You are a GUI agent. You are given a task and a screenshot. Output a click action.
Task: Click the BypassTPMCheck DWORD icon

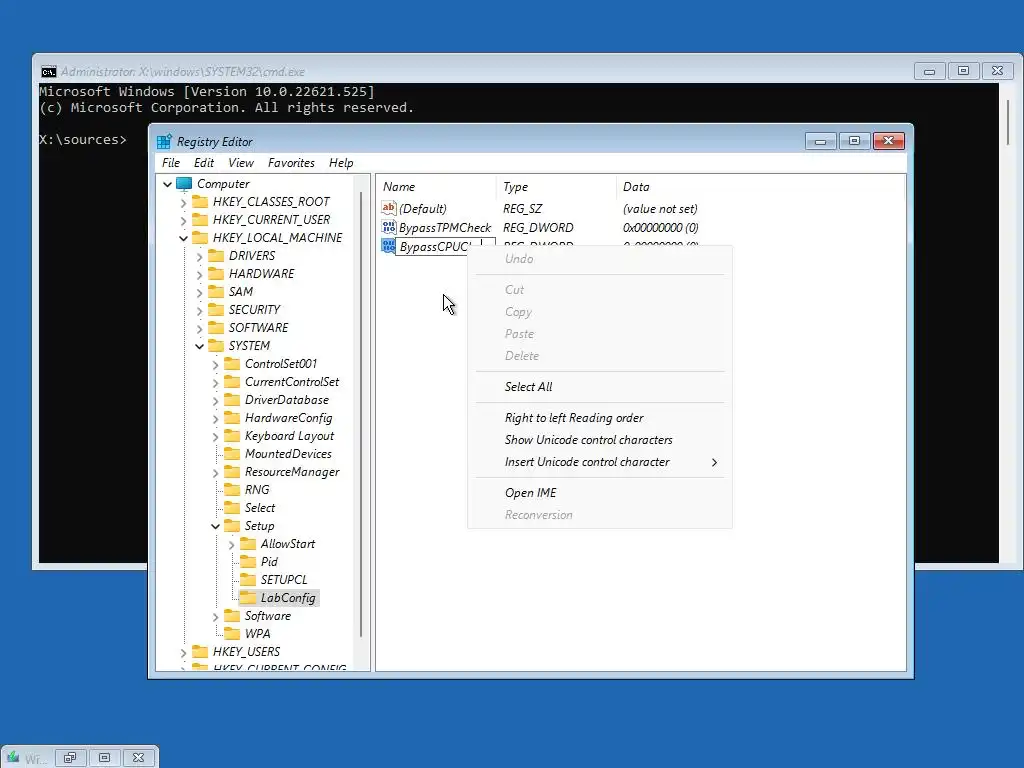tap(389, 227)
